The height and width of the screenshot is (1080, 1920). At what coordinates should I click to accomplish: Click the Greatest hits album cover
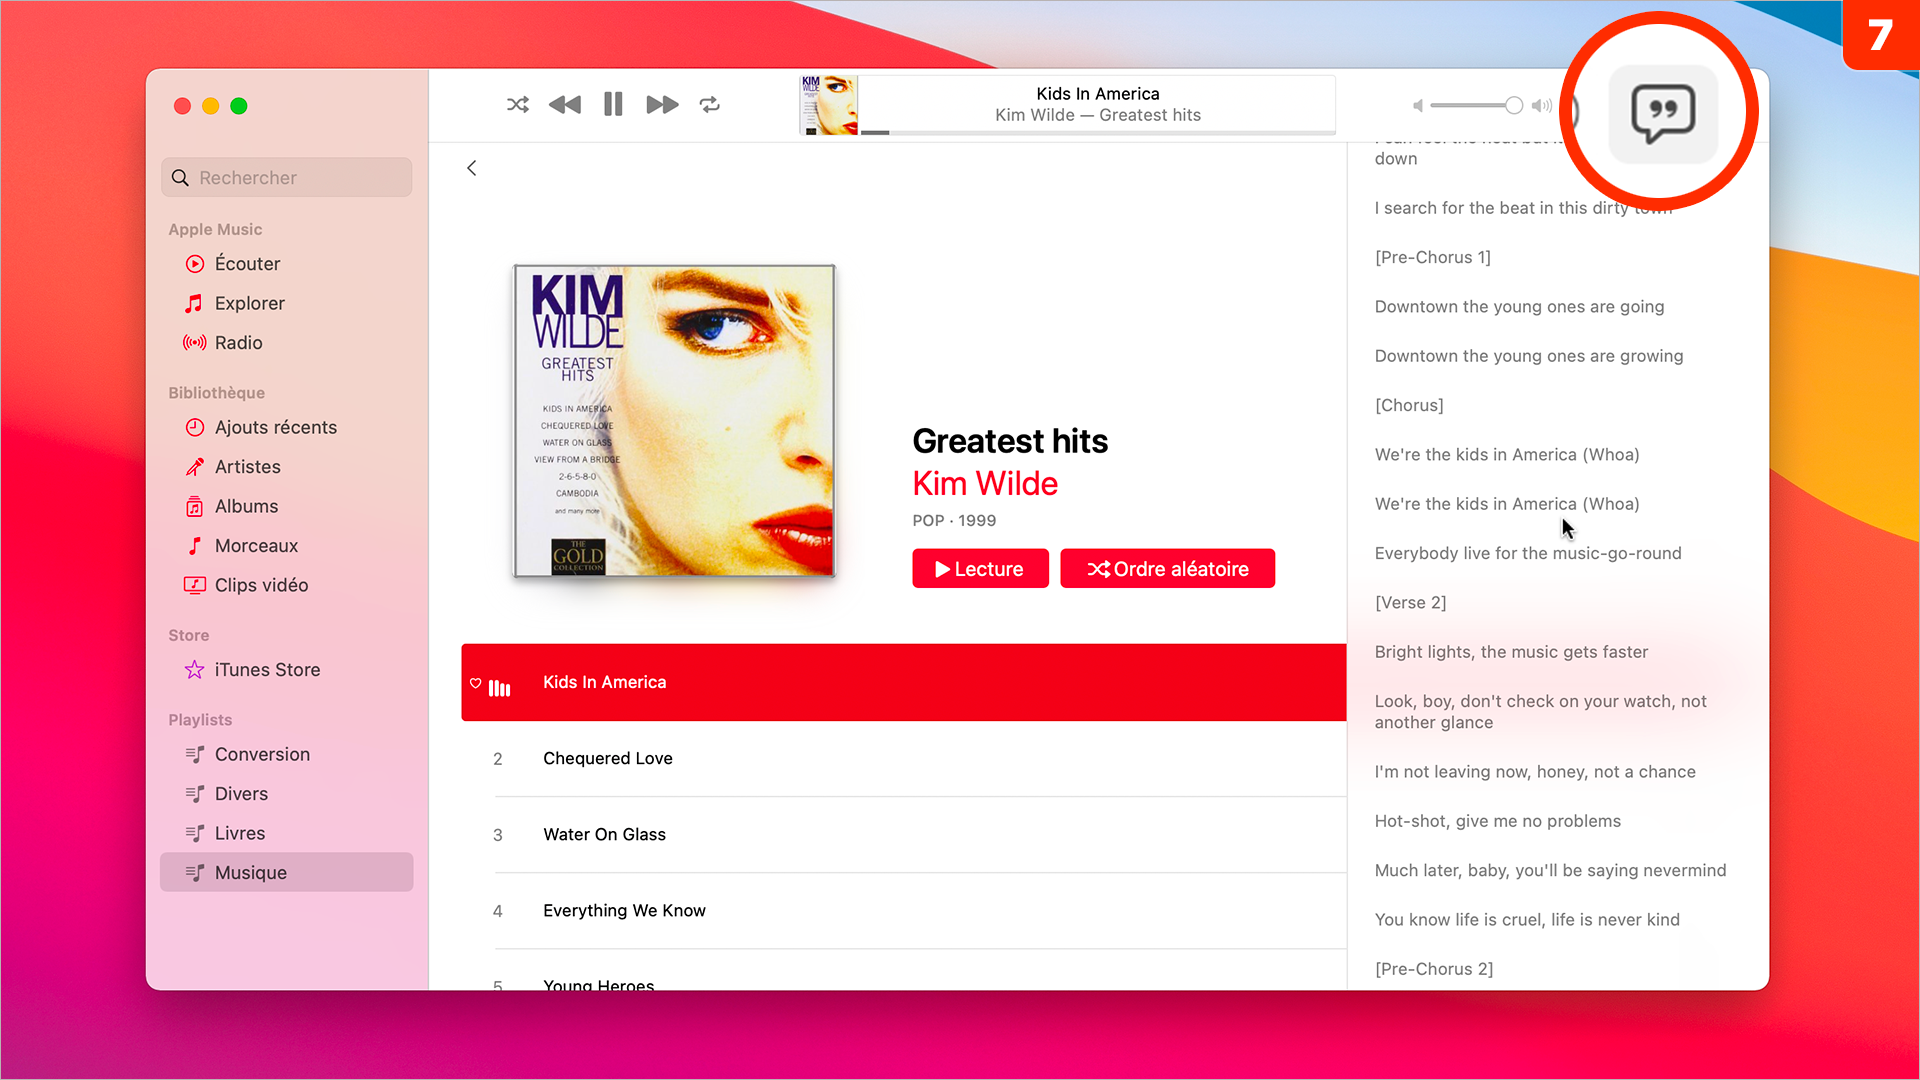(x=674, y=421)
